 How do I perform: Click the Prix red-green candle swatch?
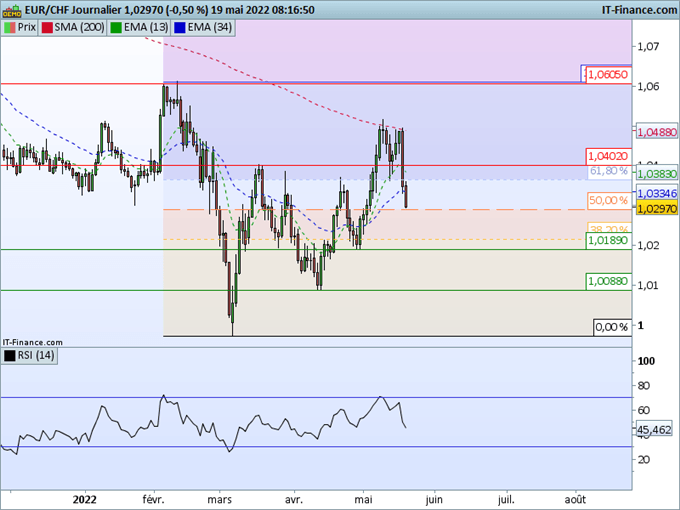pyautogui.click(x=10, y=28)
